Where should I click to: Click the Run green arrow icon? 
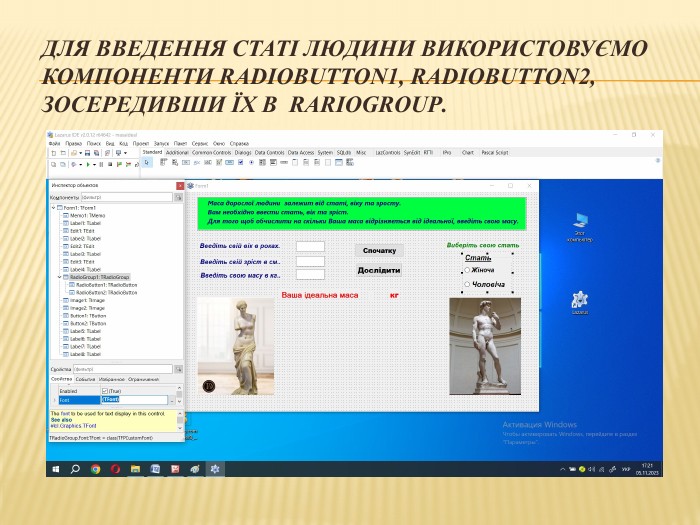click(x=88, y=164)
